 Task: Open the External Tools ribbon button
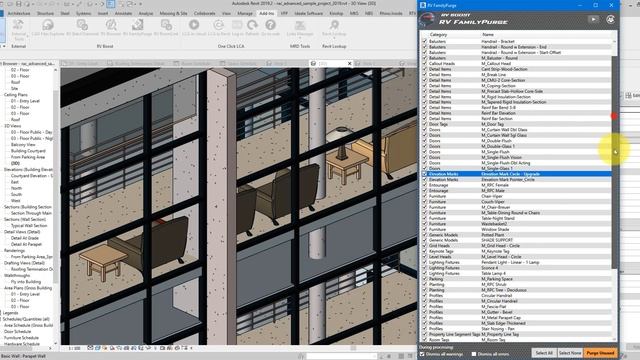18,29
